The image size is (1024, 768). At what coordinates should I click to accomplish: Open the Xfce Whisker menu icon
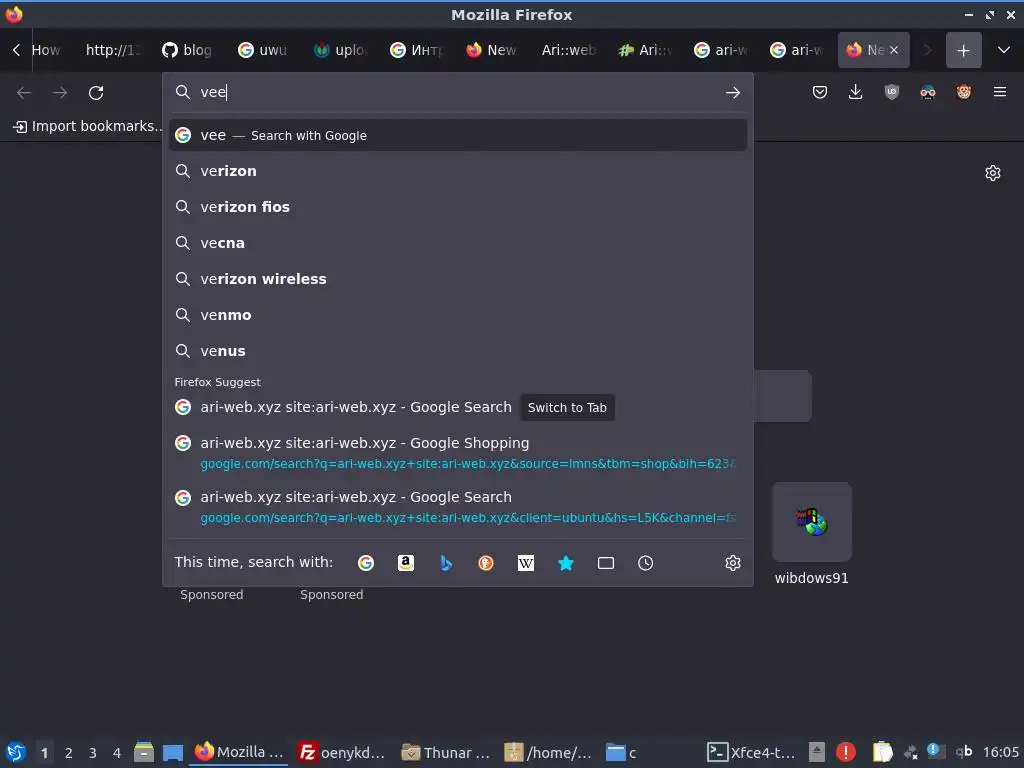pyautogui.click(x=16, y=752)
